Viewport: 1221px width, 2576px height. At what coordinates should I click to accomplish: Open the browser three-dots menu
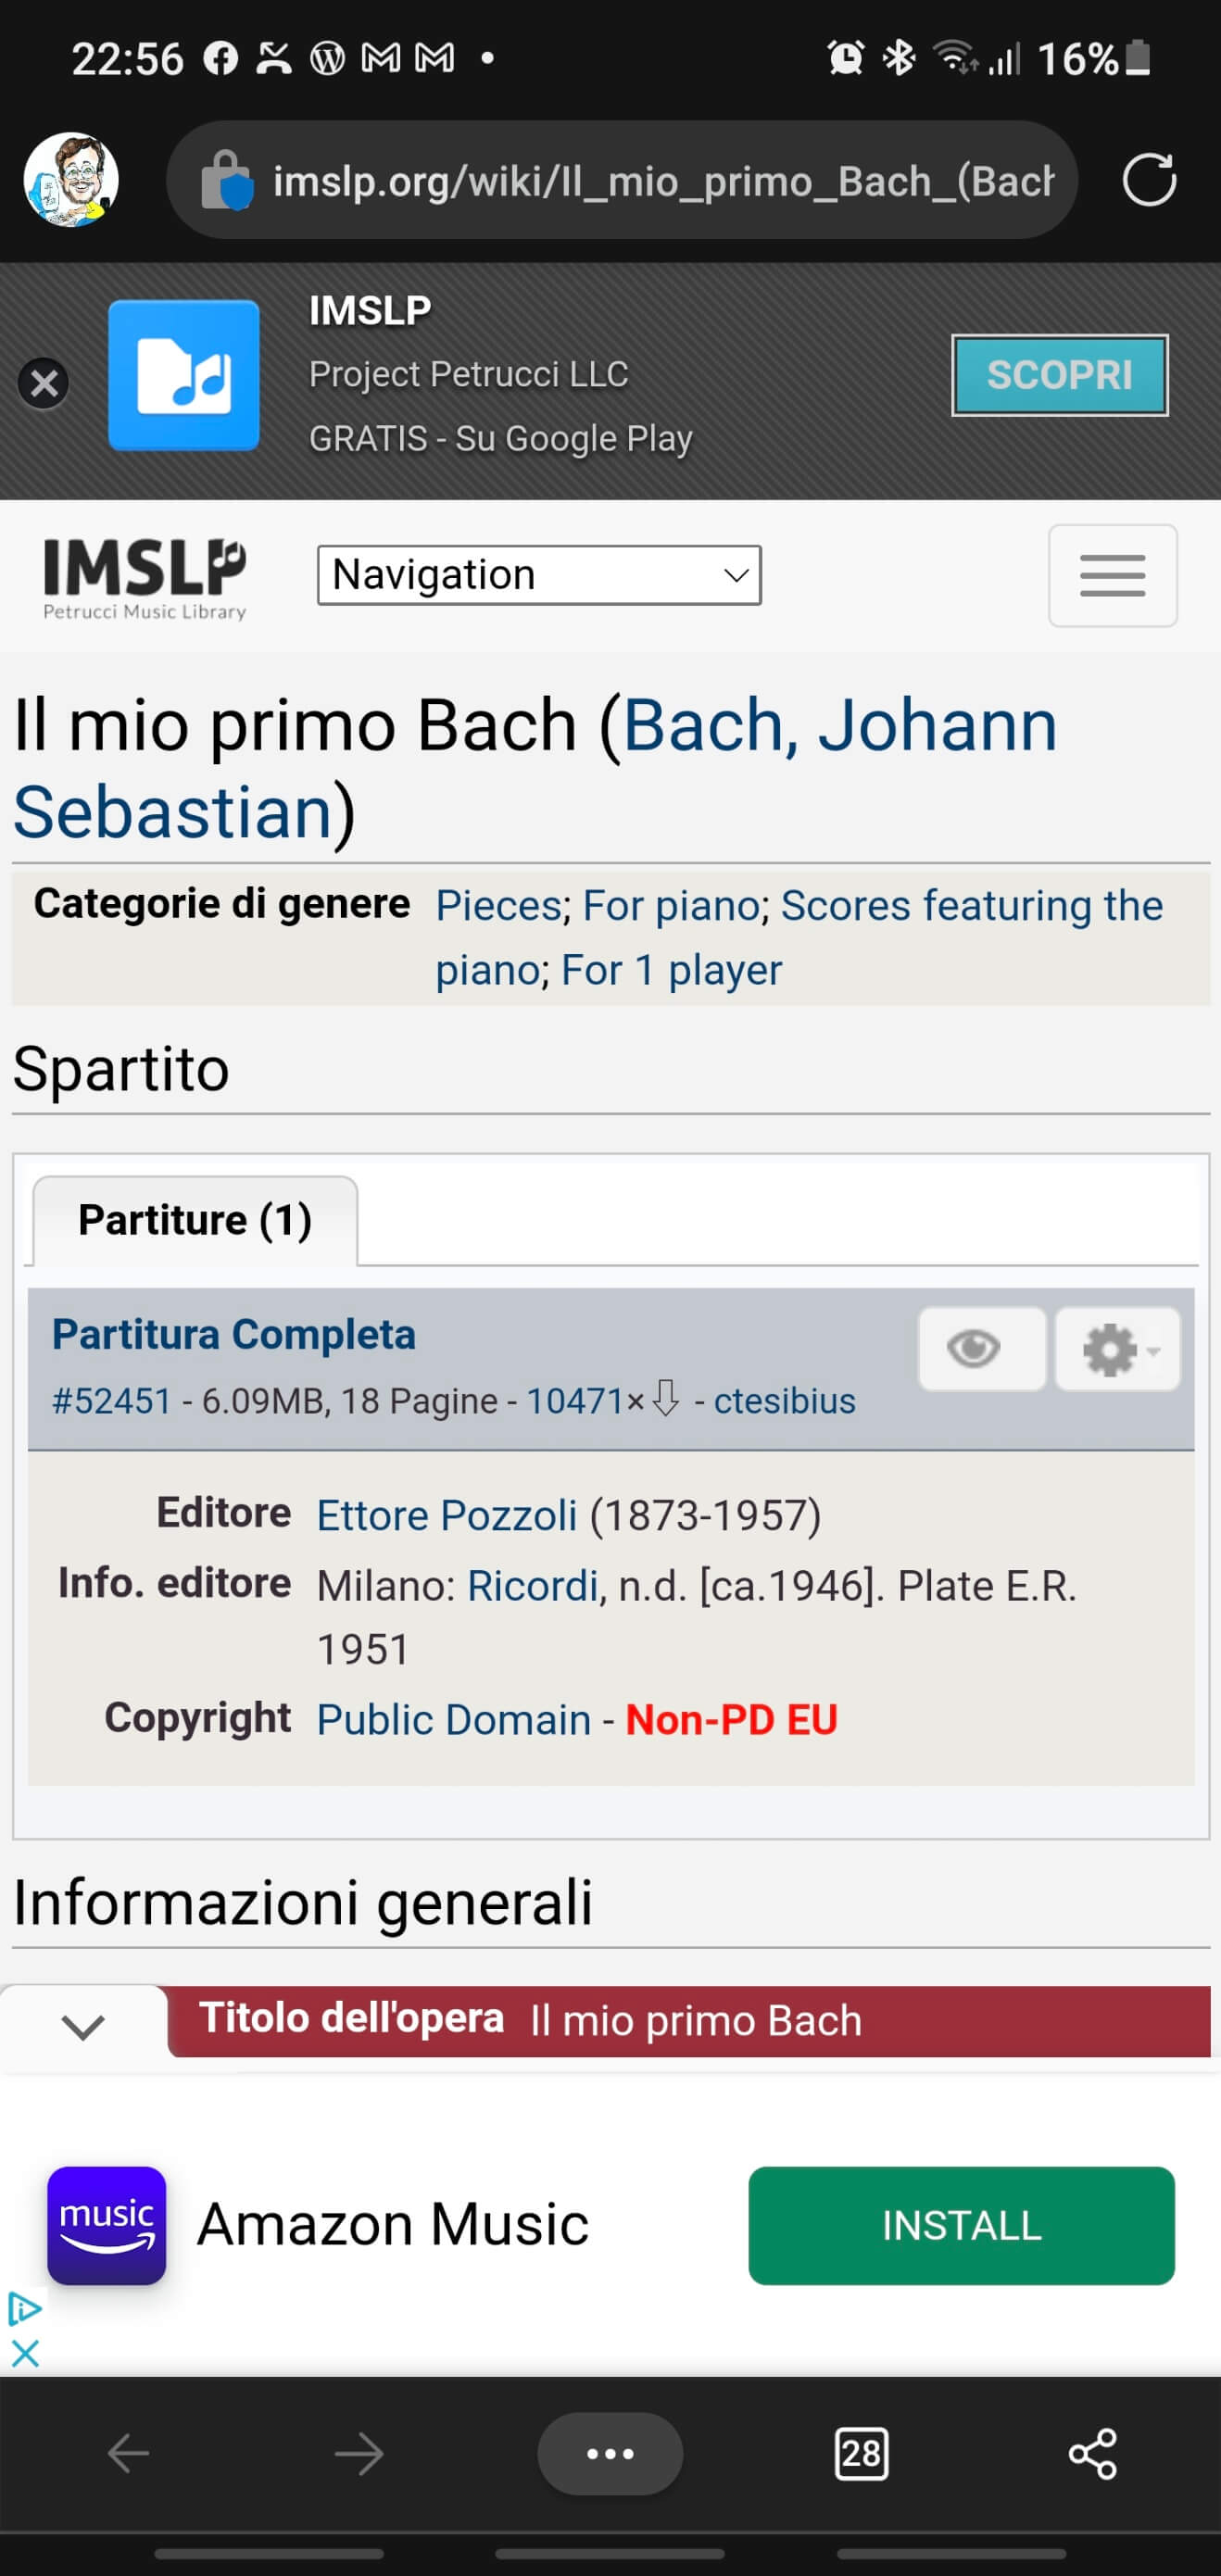(x=610, y=2453)
